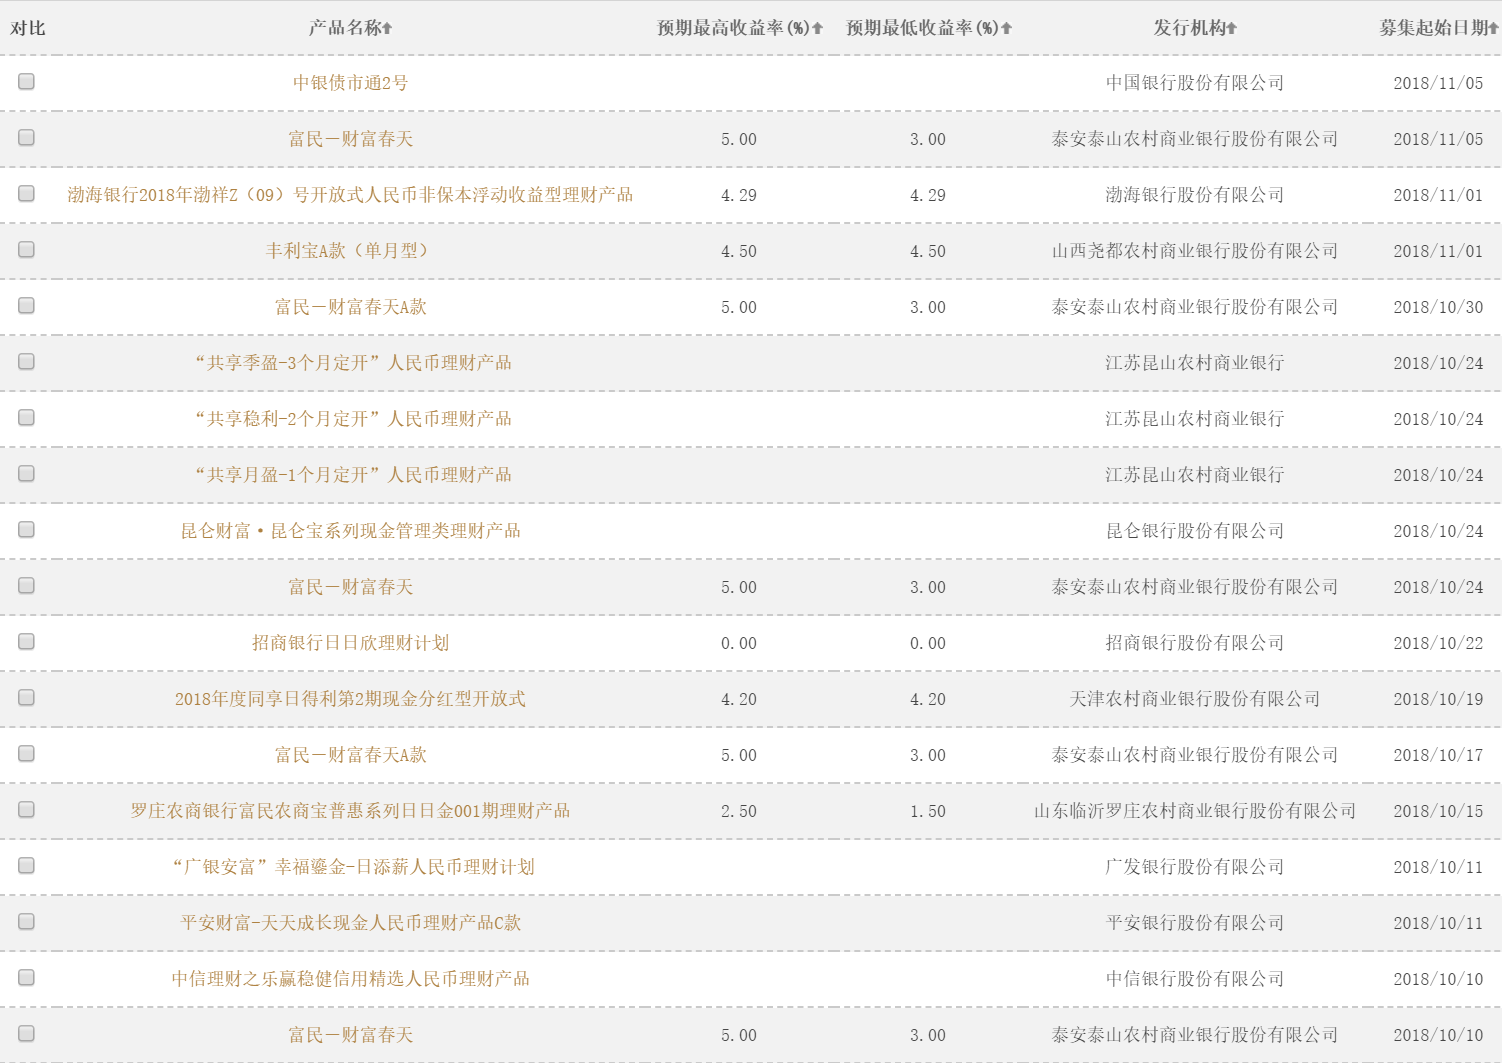Image resolution: width=1503 pixels, height=1063 pixels.
Task: Click sort arrow beside 募集起始日期 header
Action: [1493, 29]
